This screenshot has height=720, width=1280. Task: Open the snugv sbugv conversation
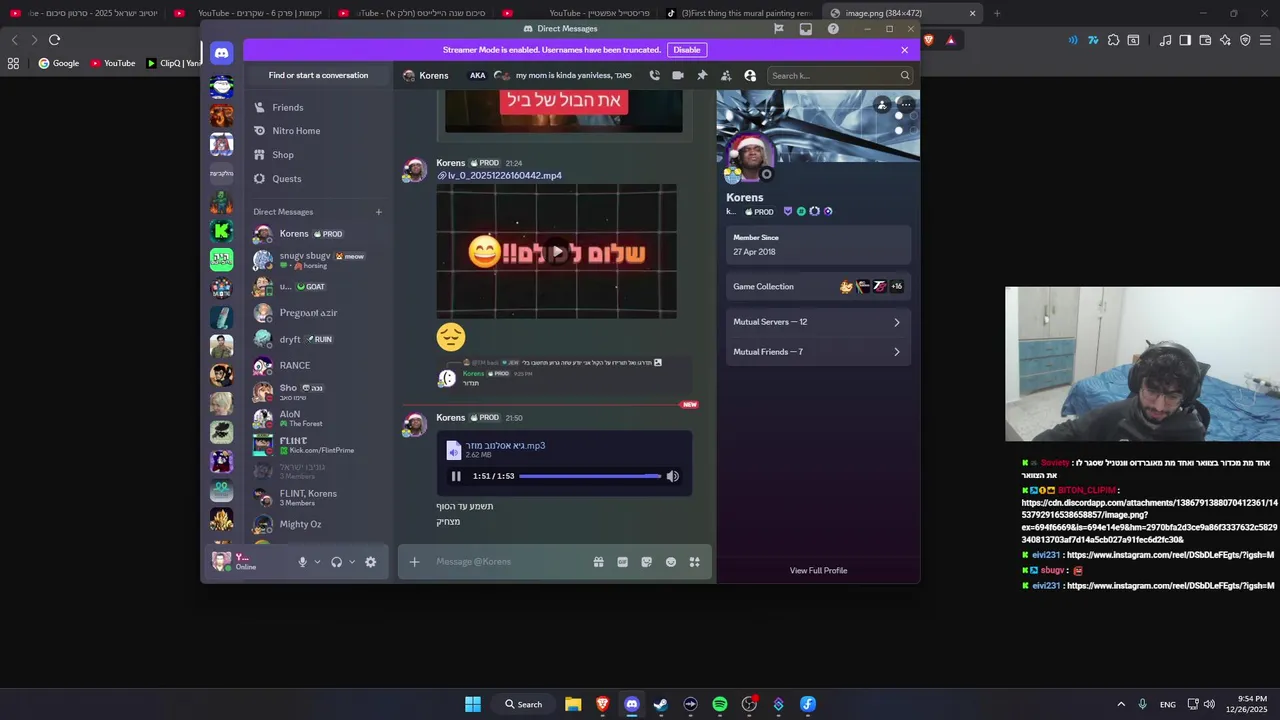pyautogui.click(x=318, y=260)
